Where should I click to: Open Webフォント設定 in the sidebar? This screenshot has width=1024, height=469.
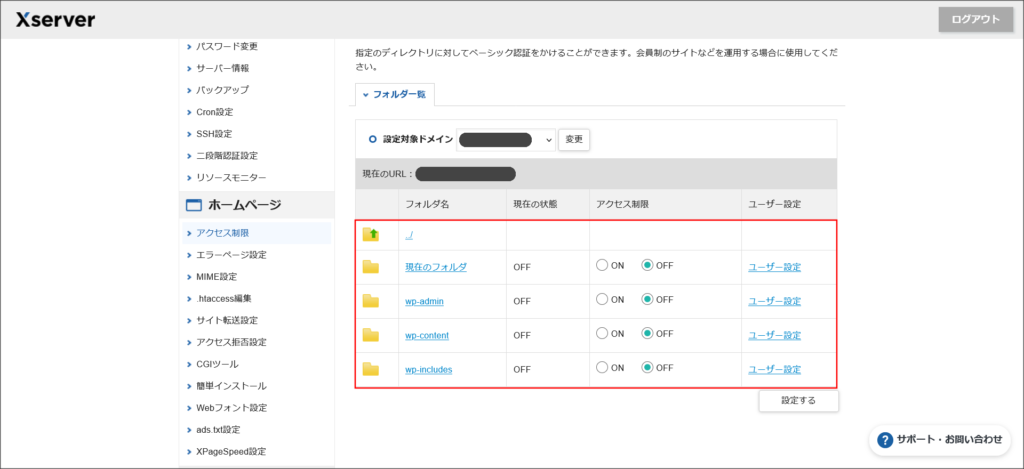pos(231,408)
